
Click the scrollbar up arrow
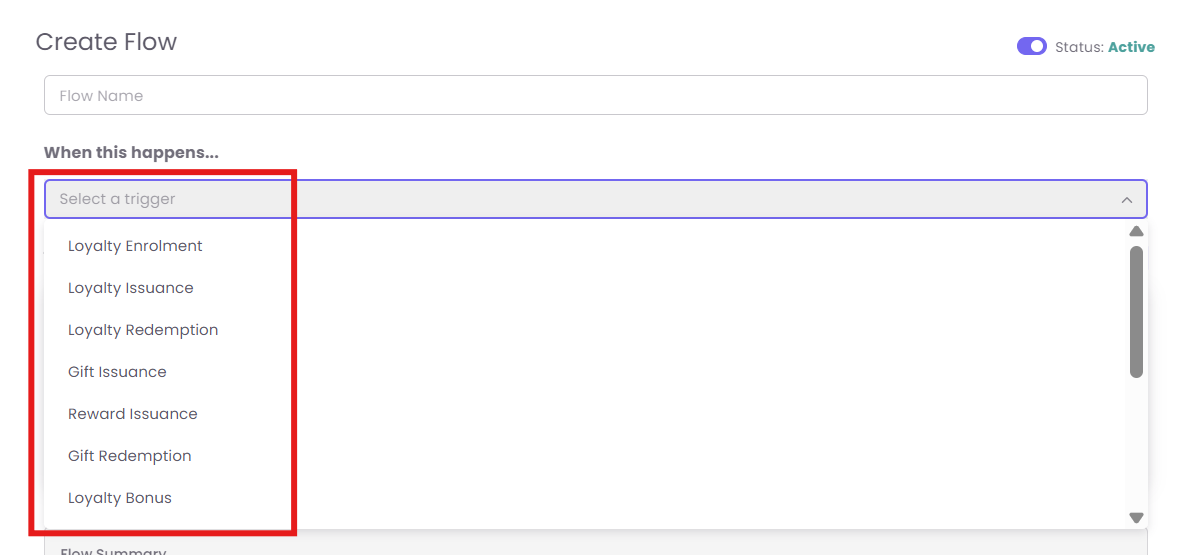1136,231
